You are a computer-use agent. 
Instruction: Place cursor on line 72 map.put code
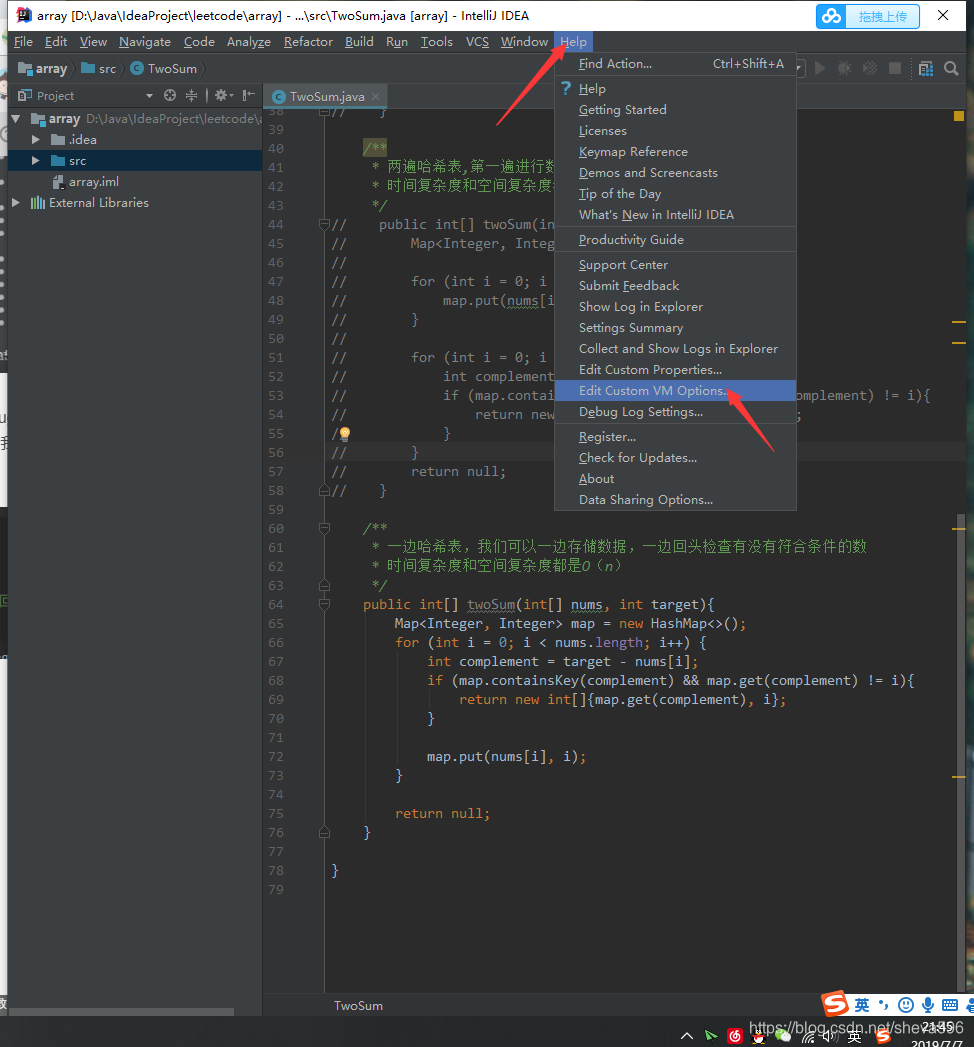point(506,757)
